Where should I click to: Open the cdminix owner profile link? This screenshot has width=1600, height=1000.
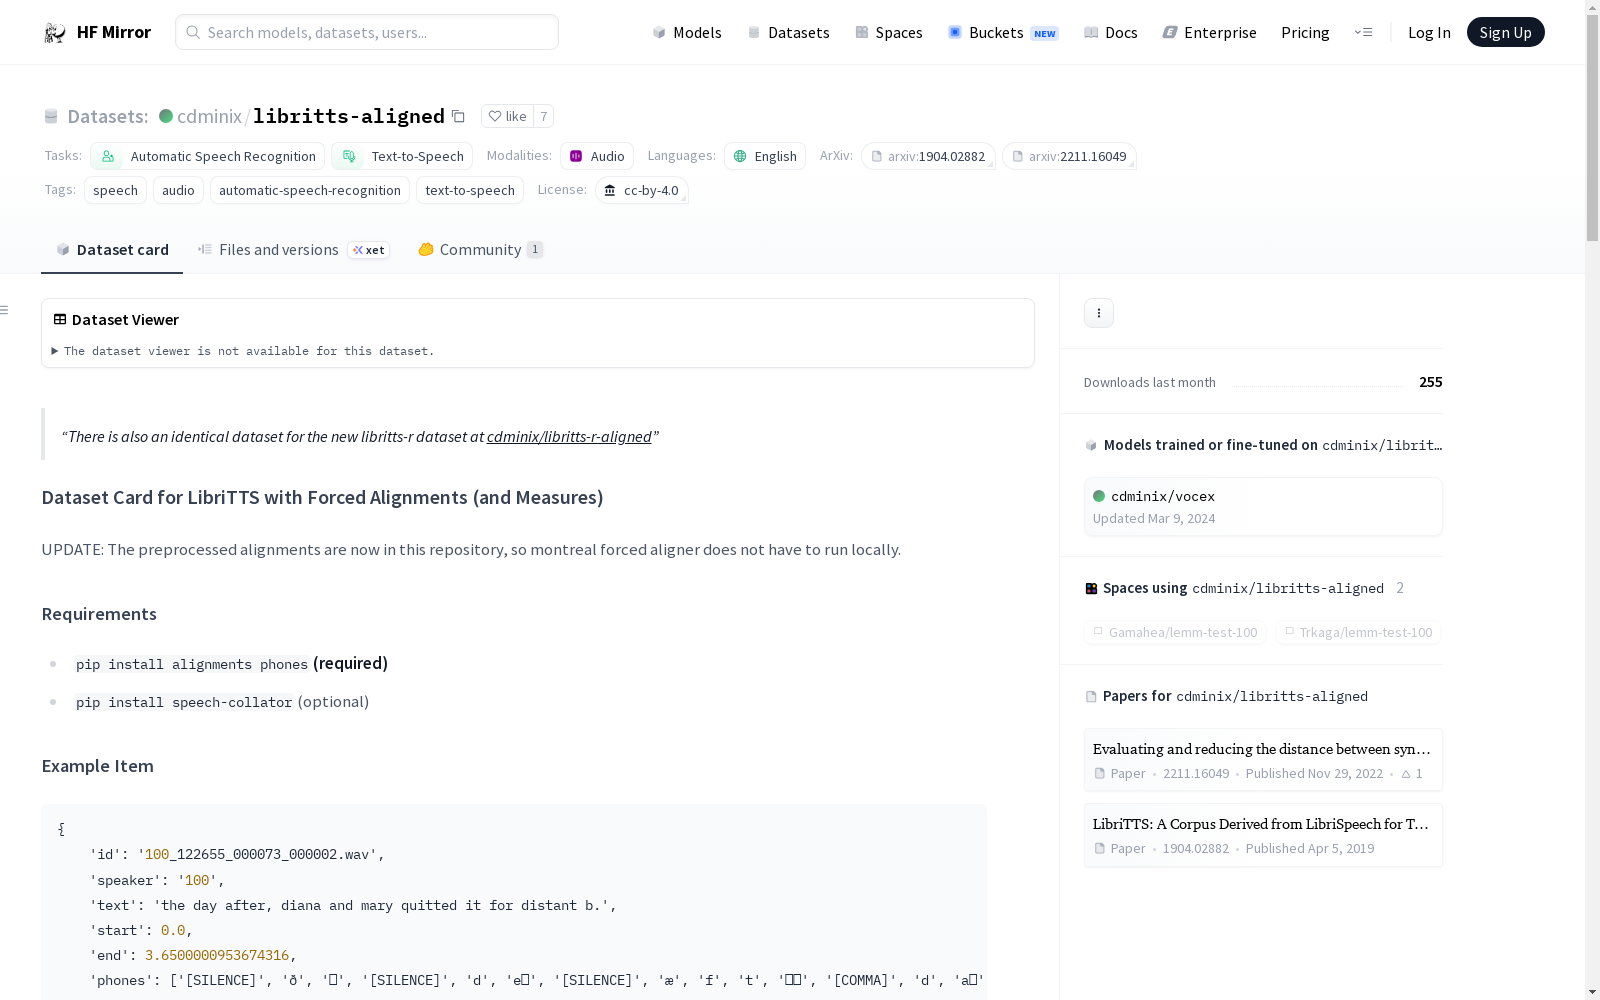(209, 116)
